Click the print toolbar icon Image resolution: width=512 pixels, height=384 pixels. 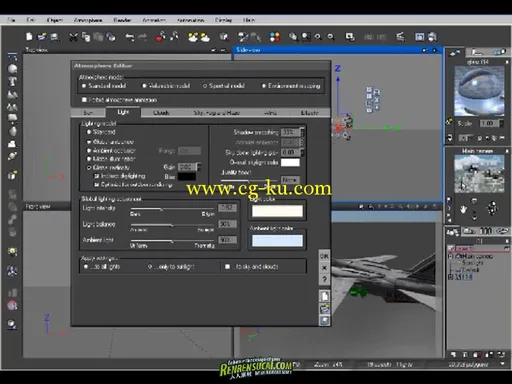point(432,37)
